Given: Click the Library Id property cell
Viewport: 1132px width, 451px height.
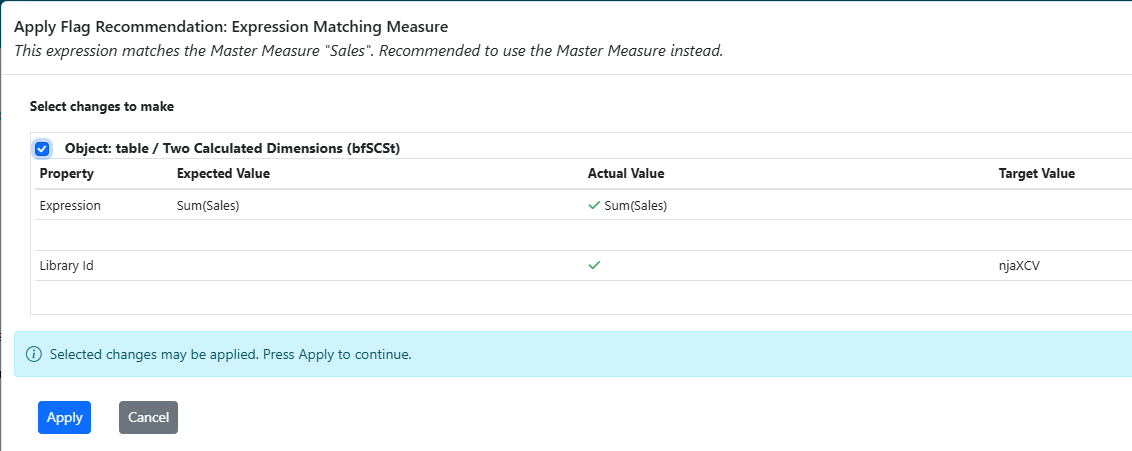Looking at the screenshot, I should pyautogui.click(x=66, y=266).
